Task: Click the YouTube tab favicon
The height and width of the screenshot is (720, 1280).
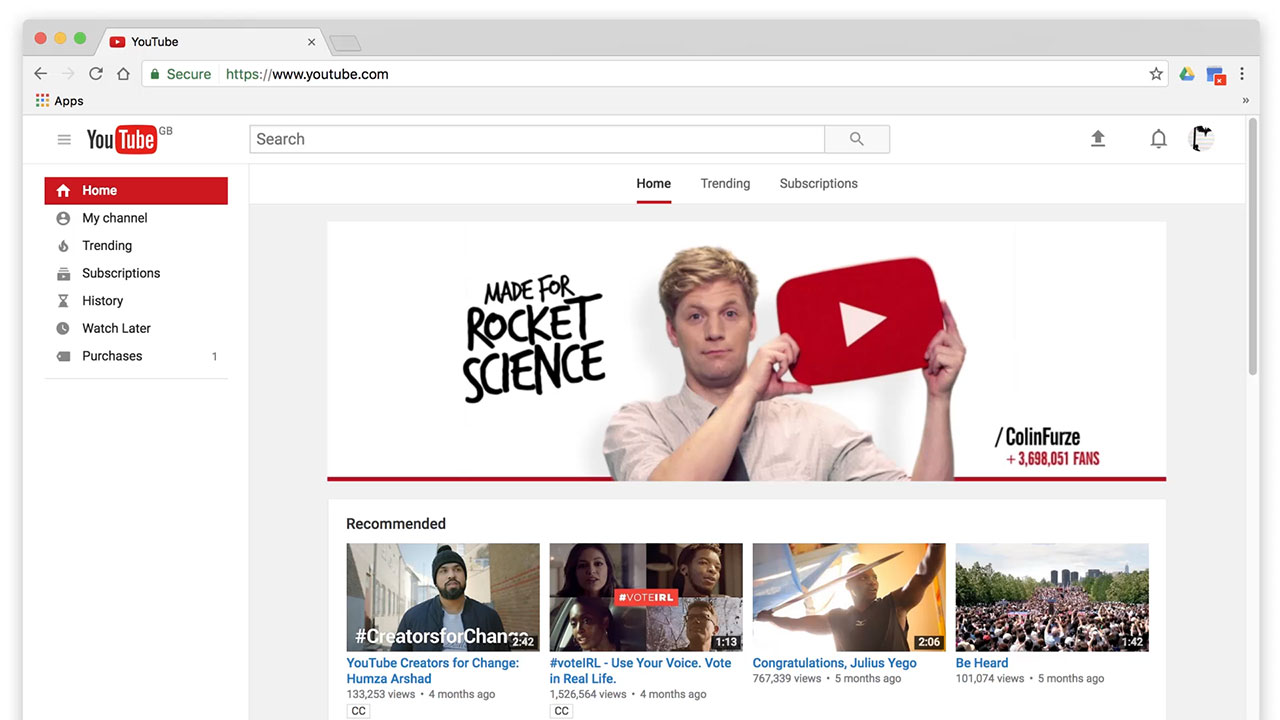Action: pos(117,42)
